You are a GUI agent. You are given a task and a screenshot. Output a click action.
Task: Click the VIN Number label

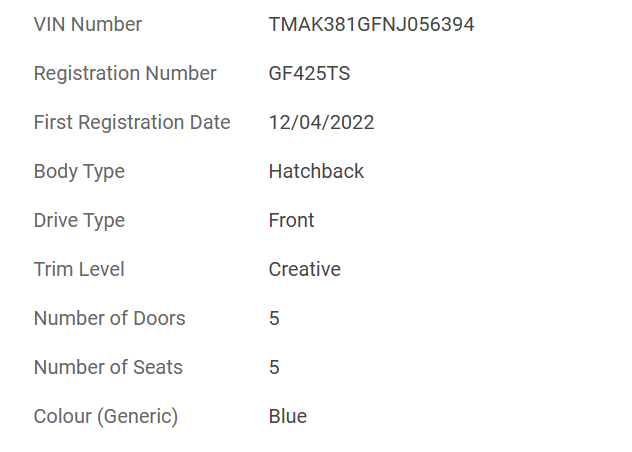88,25
